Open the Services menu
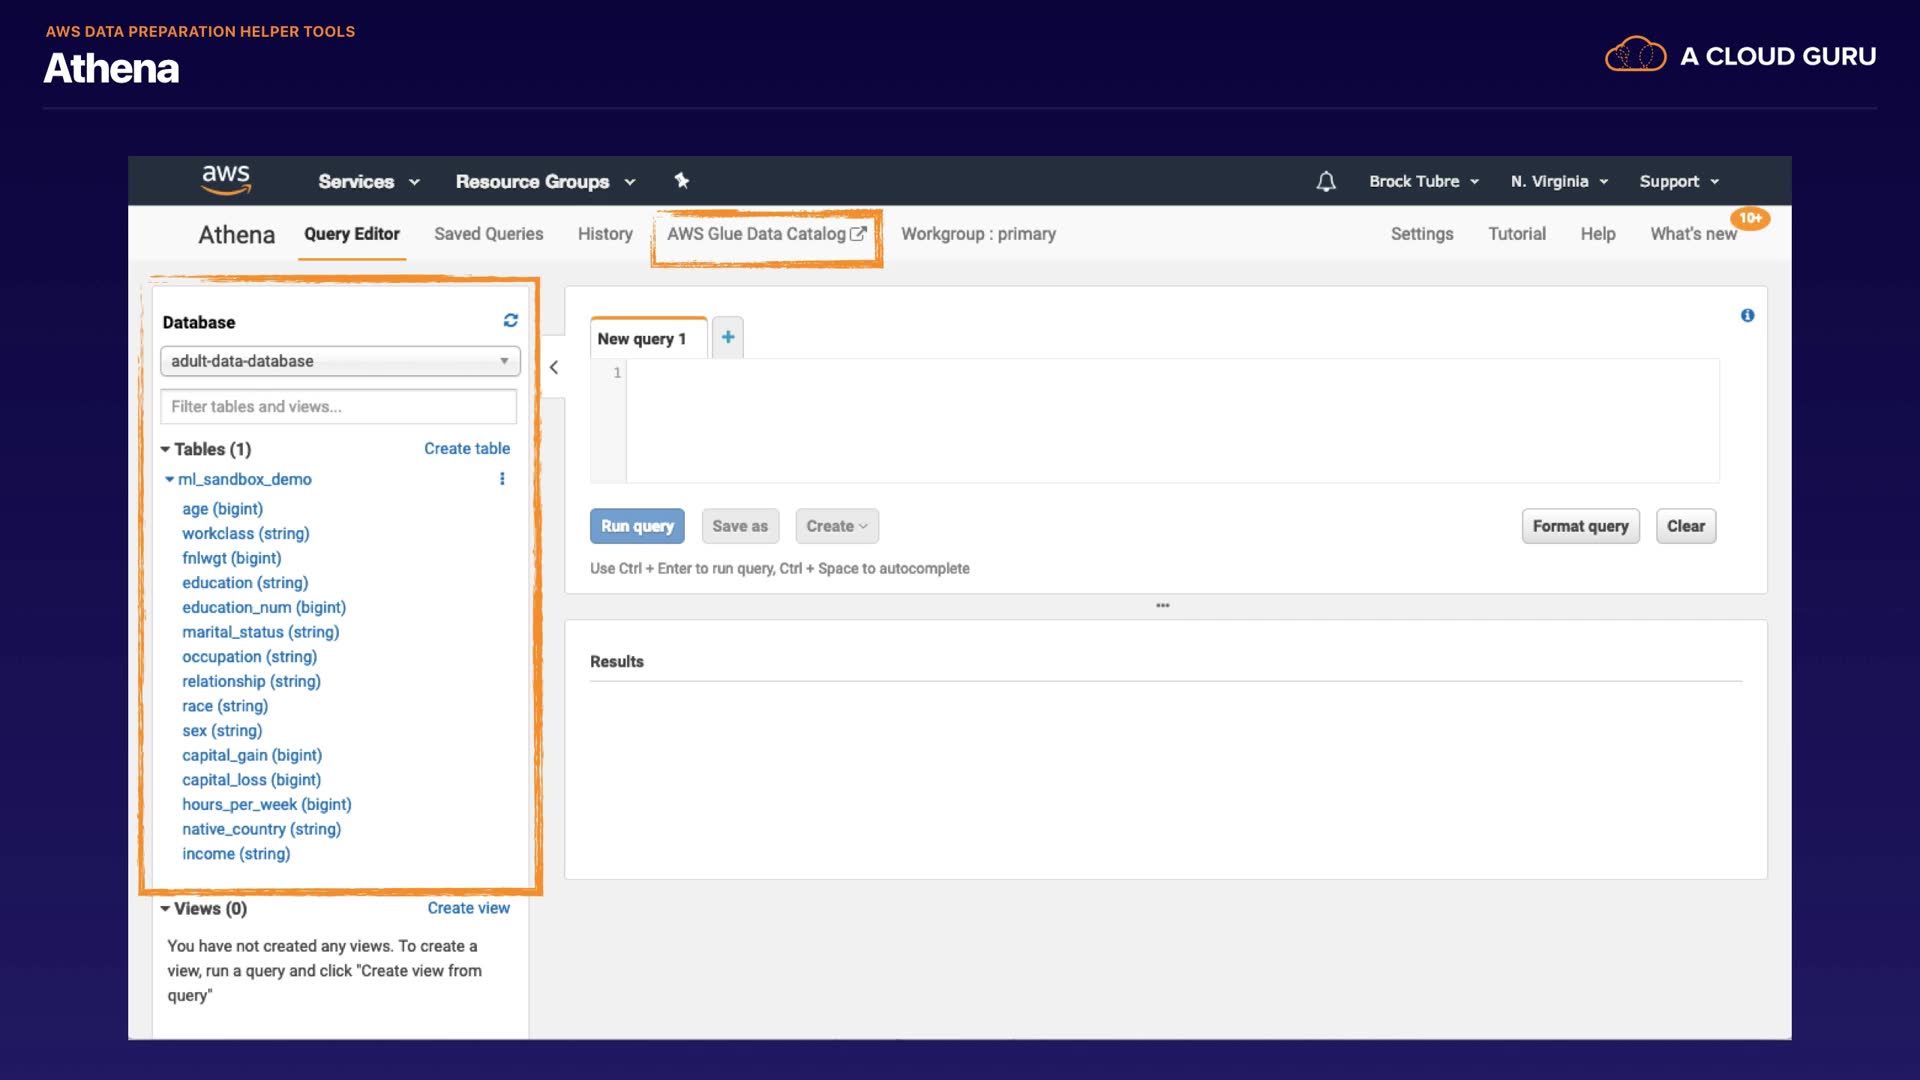1920x1080 pixels. click(x=368, y=182)
